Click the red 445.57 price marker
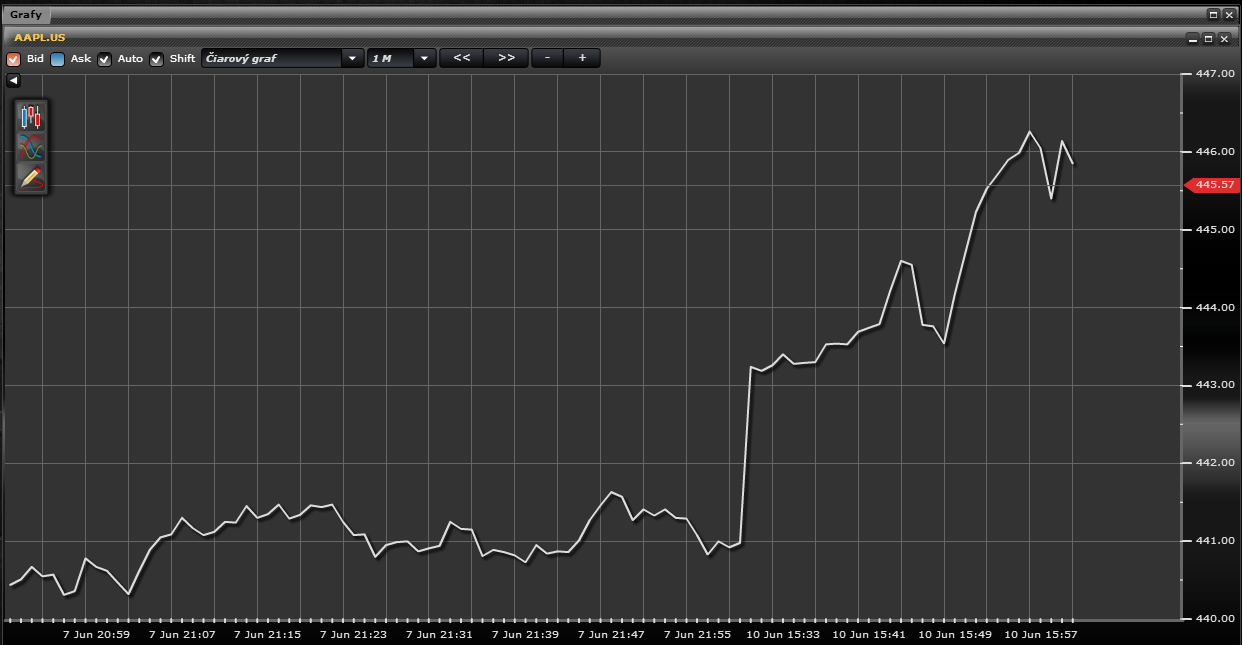1244x645 pixels. 1212,185
